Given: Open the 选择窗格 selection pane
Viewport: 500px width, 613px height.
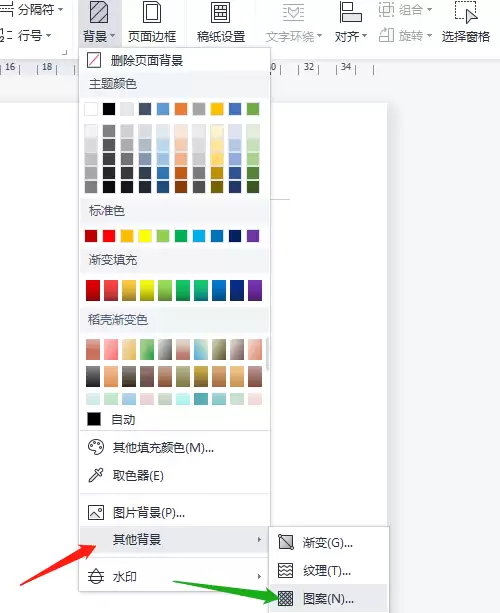Looking at the screenshot, I should (x=466, y=23).
